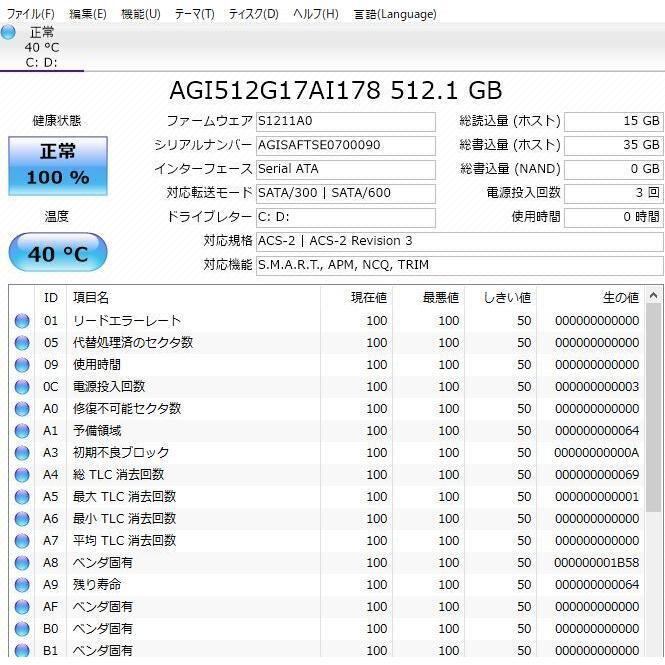Click the 生の値 column header
The image size is (665, 665).
[x=620, y=297]
